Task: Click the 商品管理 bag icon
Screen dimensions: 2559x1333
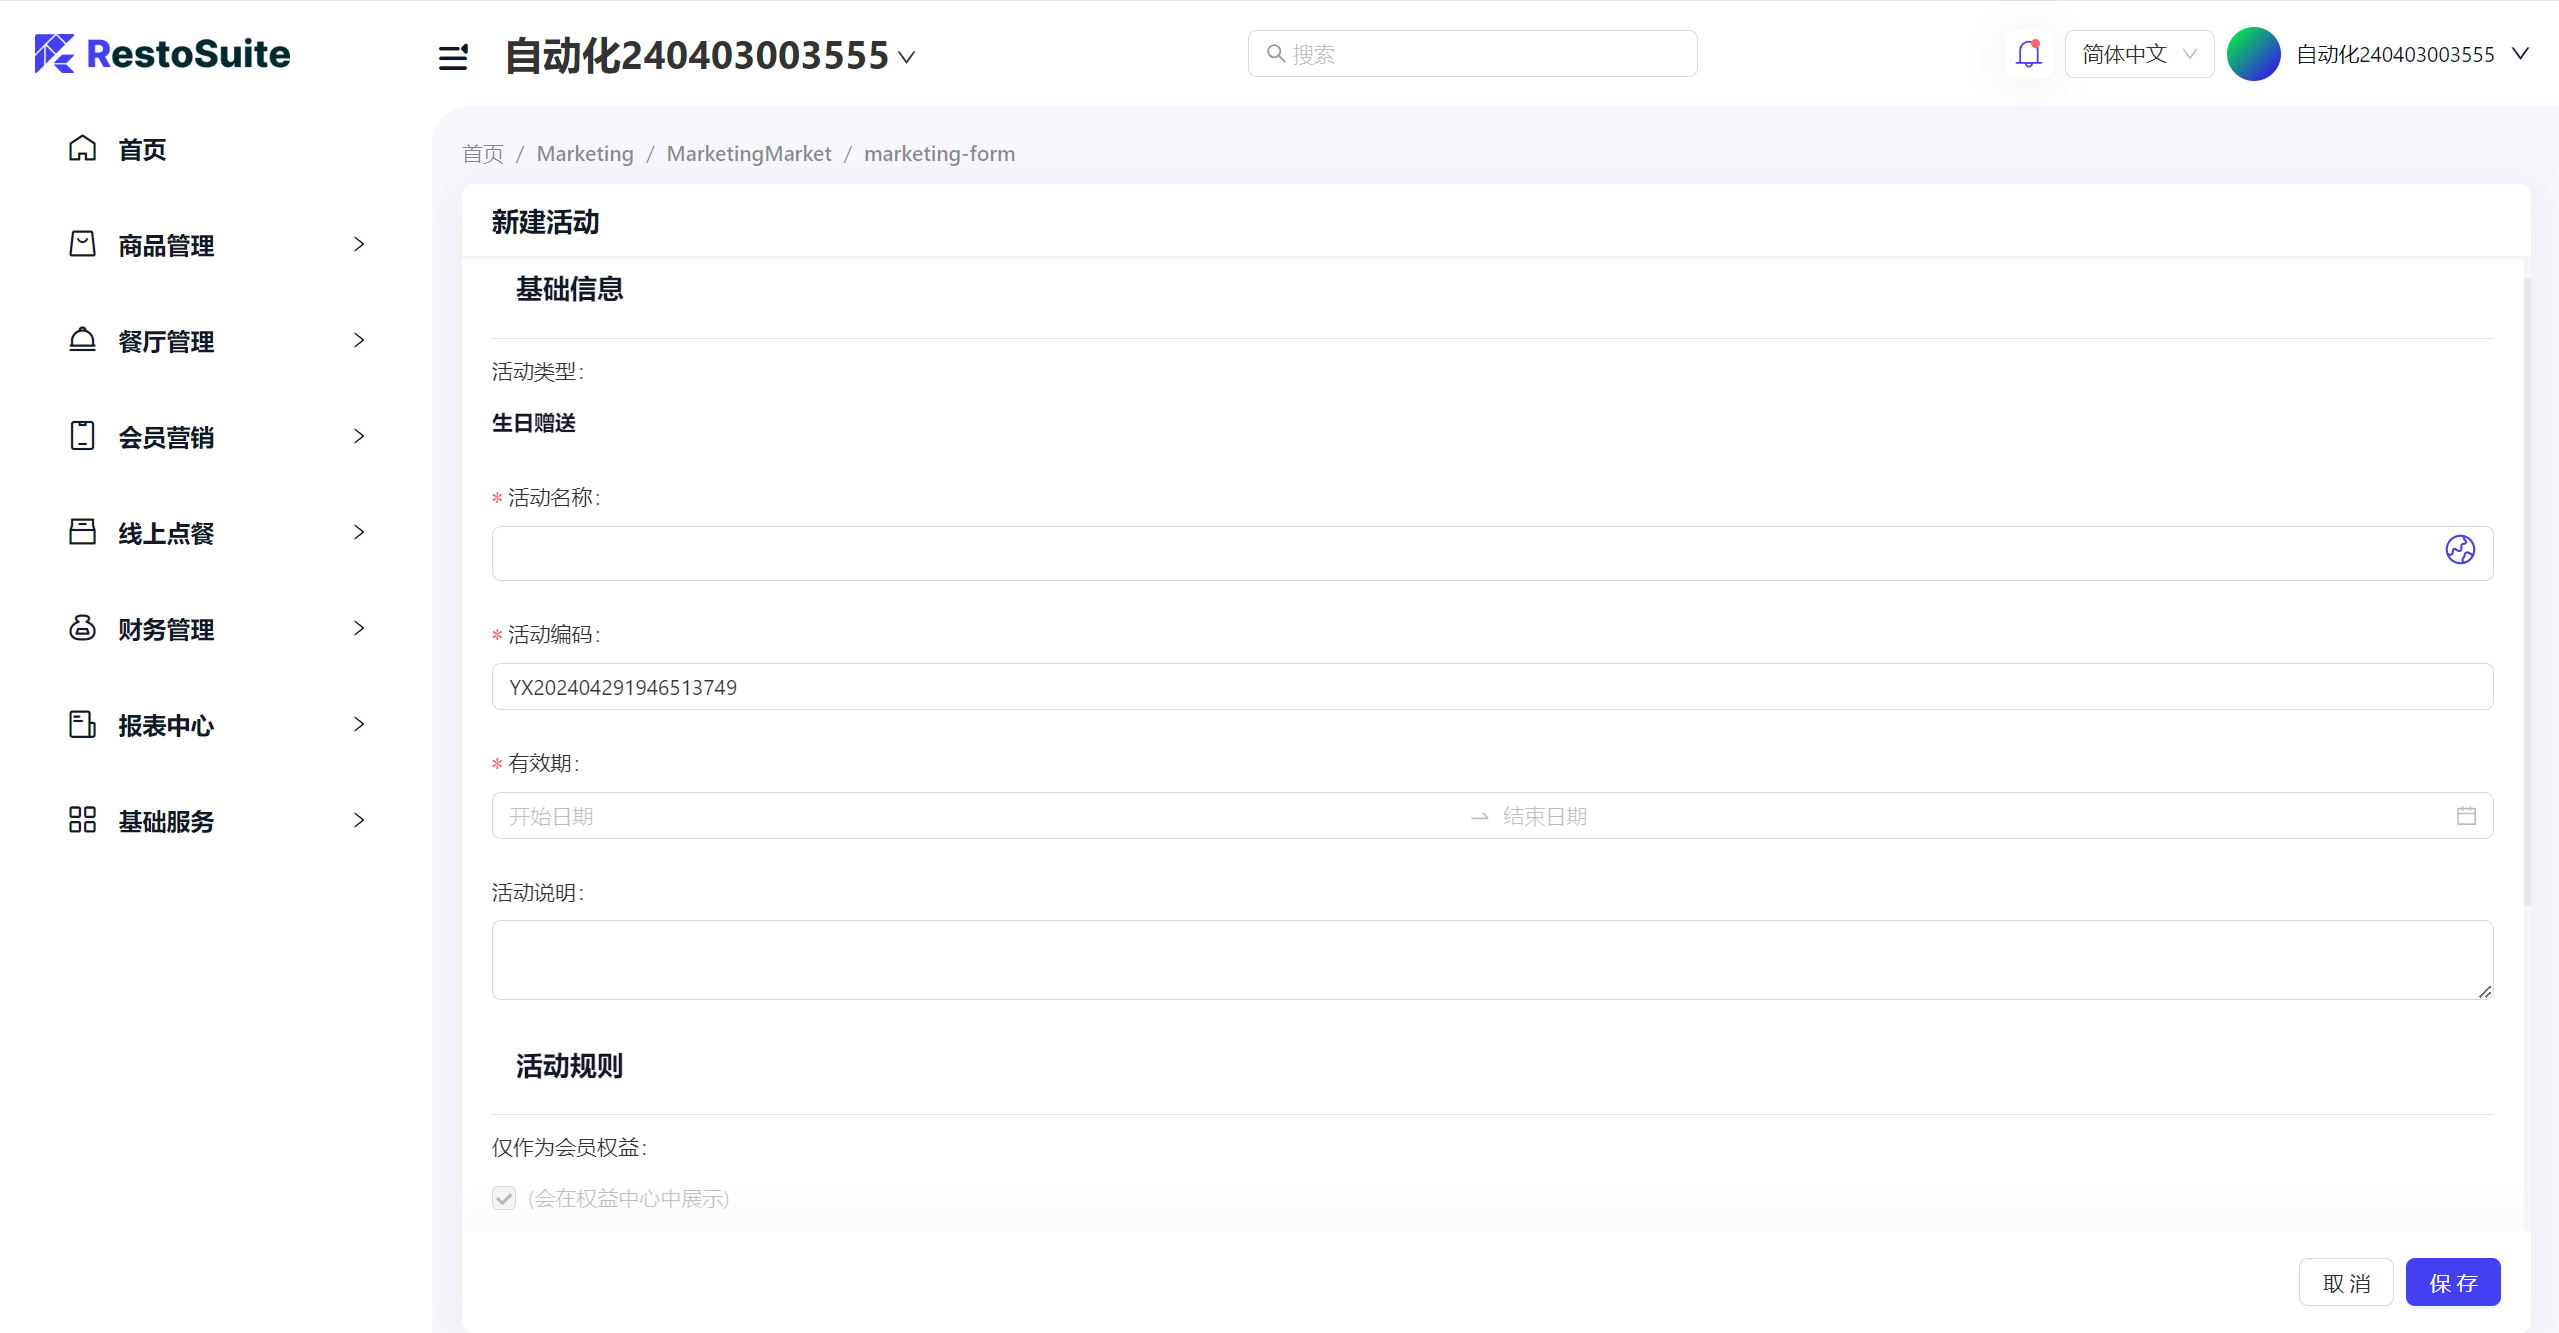Action: [x=82, y=244]
